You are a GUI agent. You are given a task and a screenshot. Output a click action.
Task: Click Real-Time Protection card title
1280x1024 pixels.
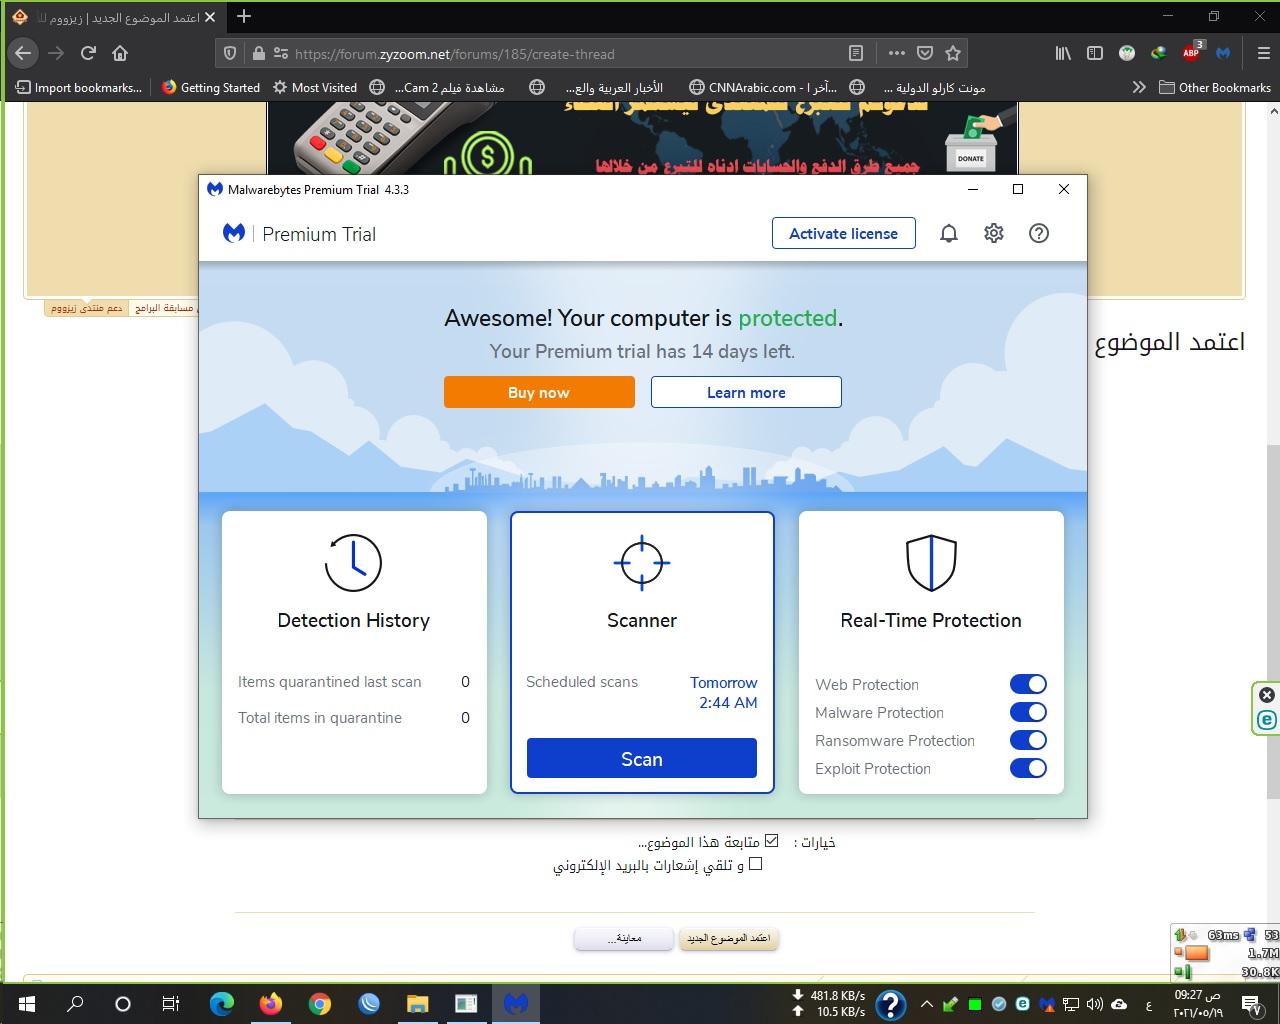[x=931, y=620]
